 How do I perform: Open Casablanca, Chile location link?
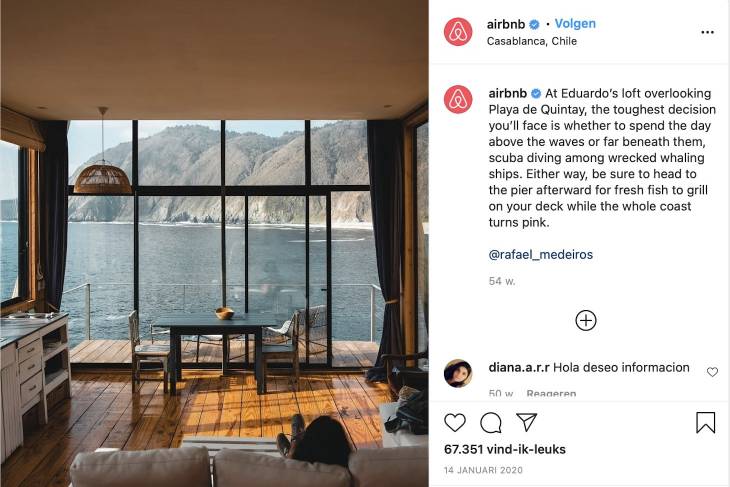(532, 41)
